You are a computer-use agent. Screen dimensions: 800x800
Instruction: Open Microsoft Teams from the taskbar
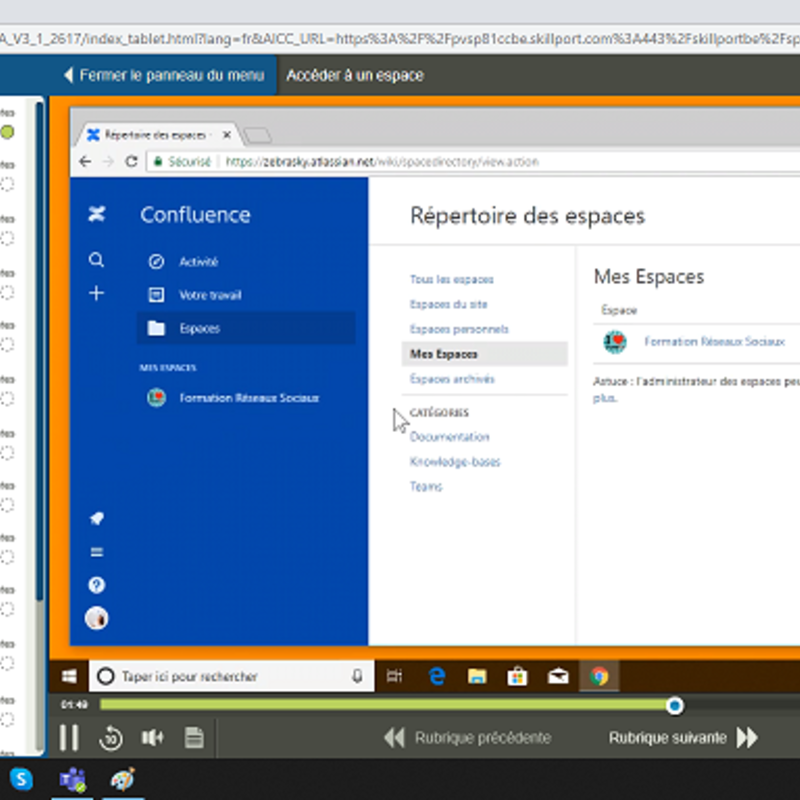72,780
